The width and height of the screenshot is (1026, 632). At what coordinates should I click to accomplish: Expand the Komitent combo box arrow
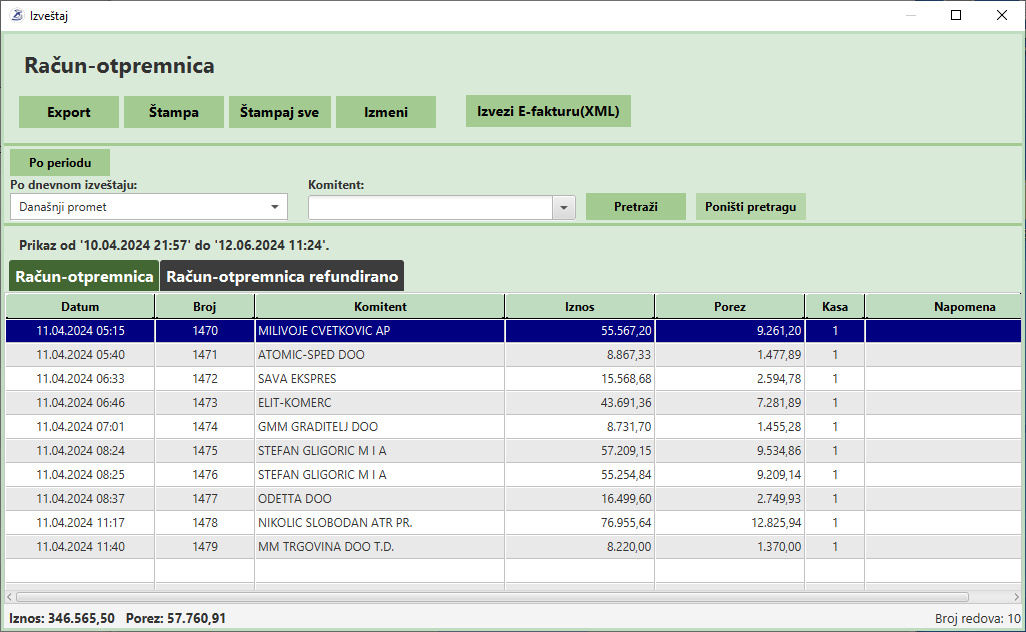pos(565,207)
